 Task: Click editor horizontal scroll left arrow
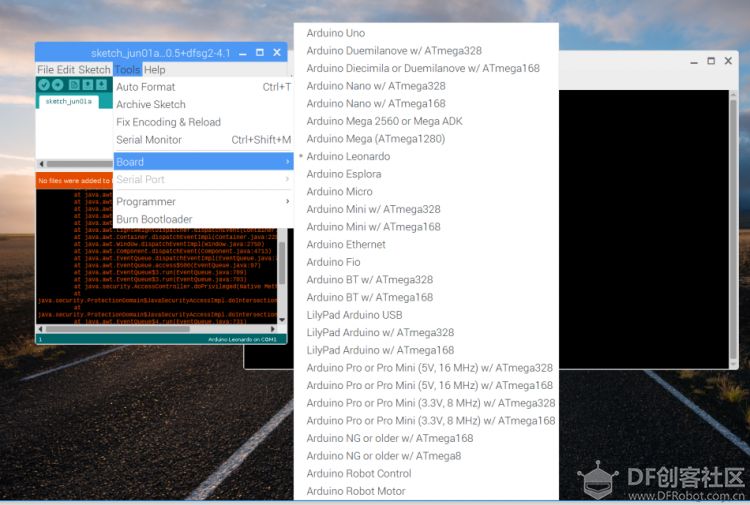tap(41, 164)
